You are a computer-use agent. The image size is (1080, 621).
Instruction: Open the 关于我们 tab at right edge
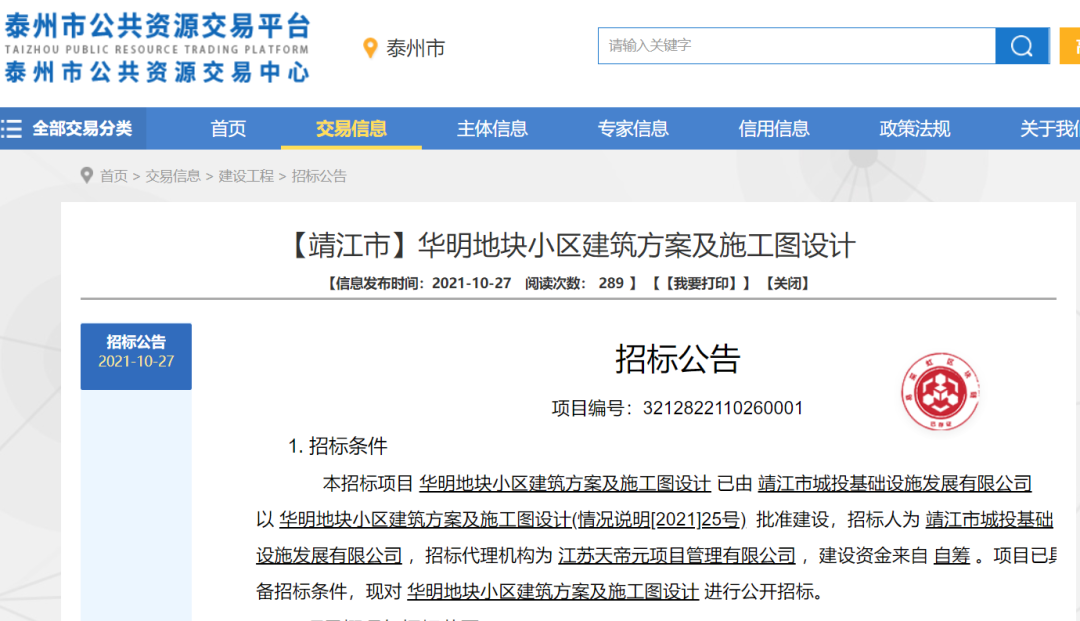(1049, 129)
